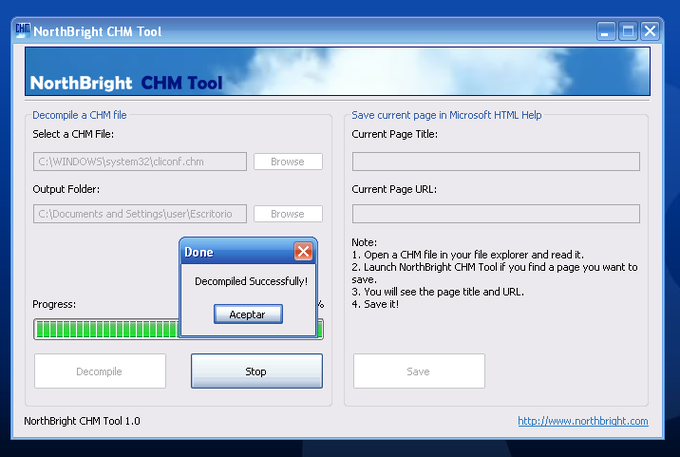Click the NorthBright CHM Tool banner image
The image size is (680, 457).
point(337,72)
